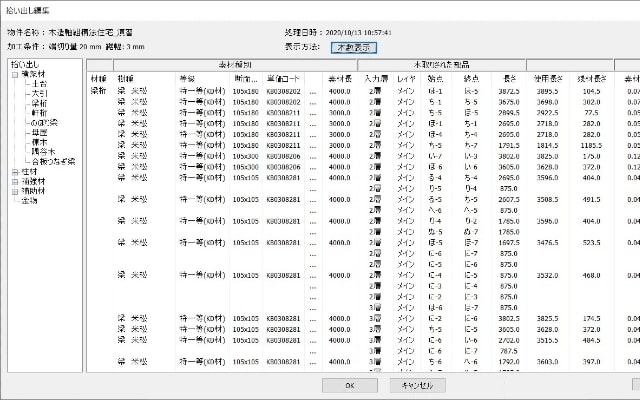Click the 使用長さ column header

[x=548, y=77]
